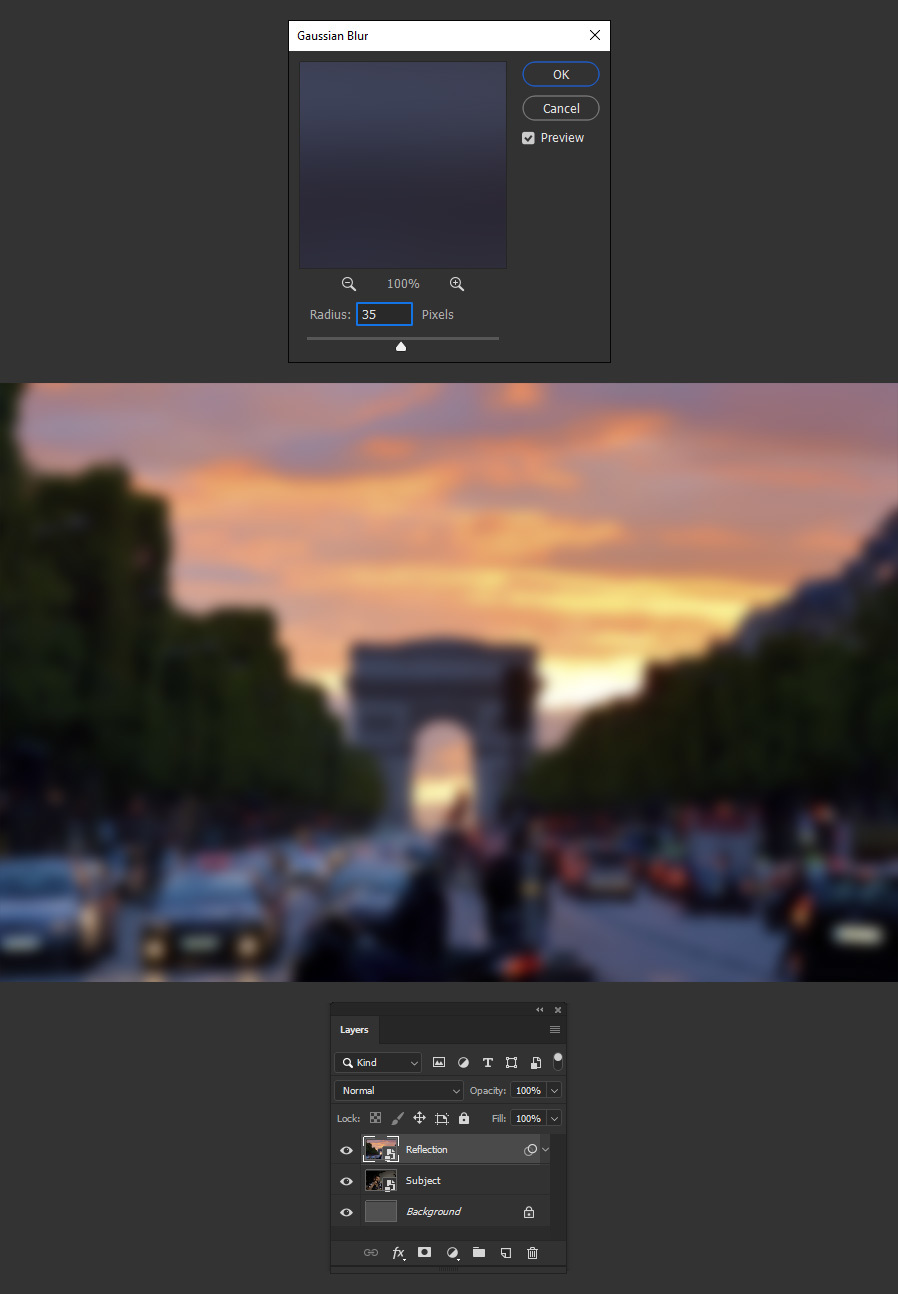Screen dimensions: 898x1294
Task: Click the Radius slider handle
Action: click(x=401, y=347)
